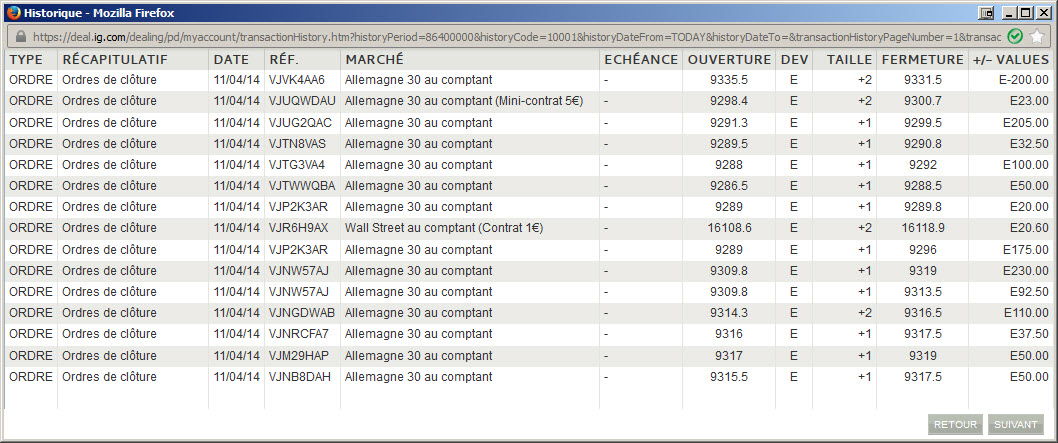Screen dimensions: 1058x443
Task: Close the Historique window
Action: tap(1041, 13)
